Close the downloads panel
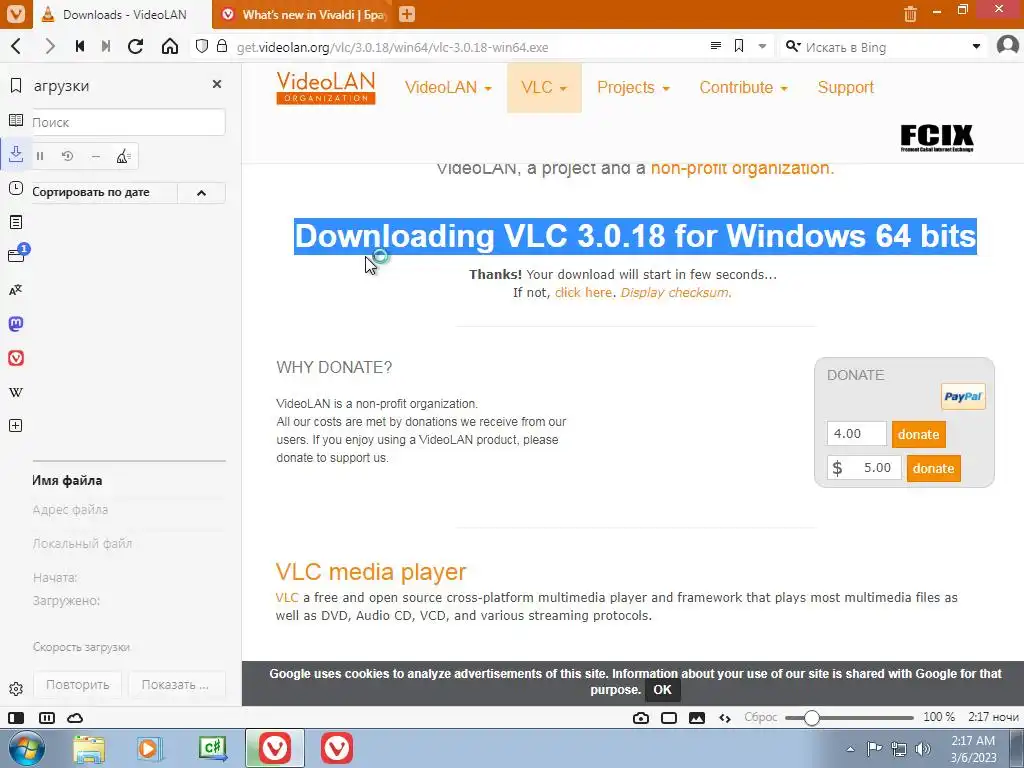Image resolution: width=1024 pixels, height=768 pixels. (x=217, y=84)
